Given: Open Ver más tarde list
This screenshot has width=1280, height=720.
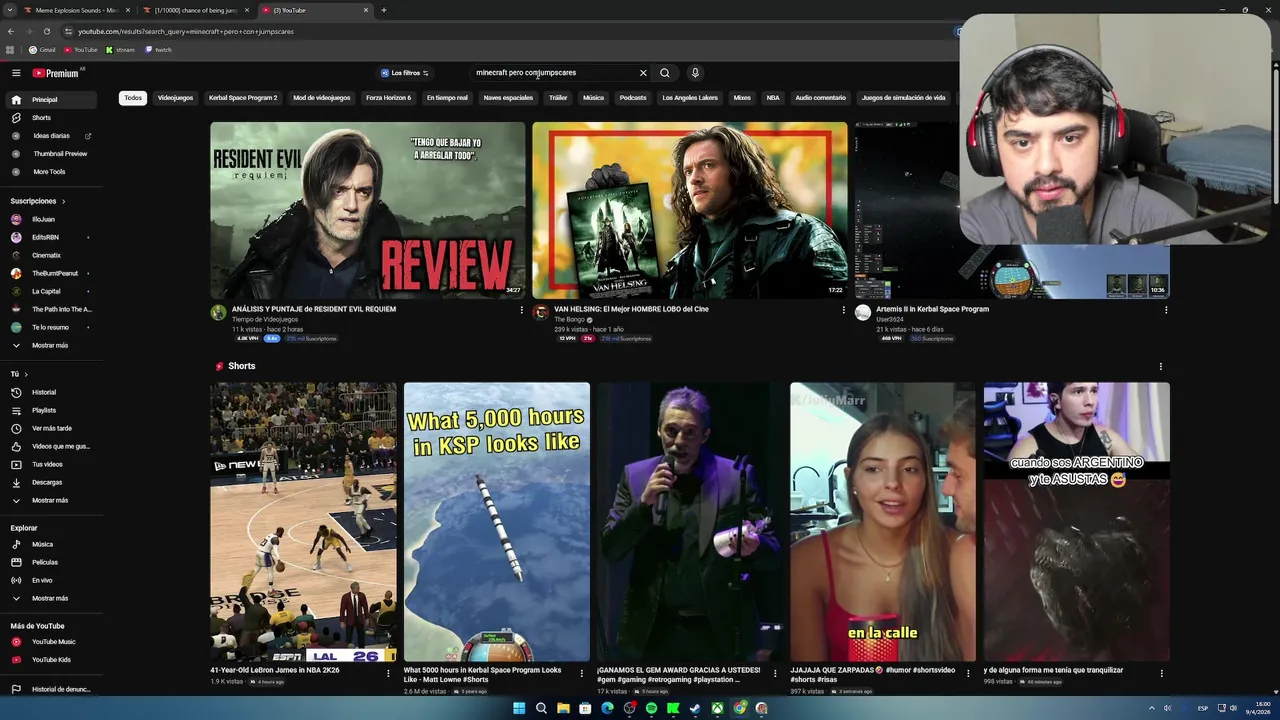Looking at the screenshot, I should point(52,429).
